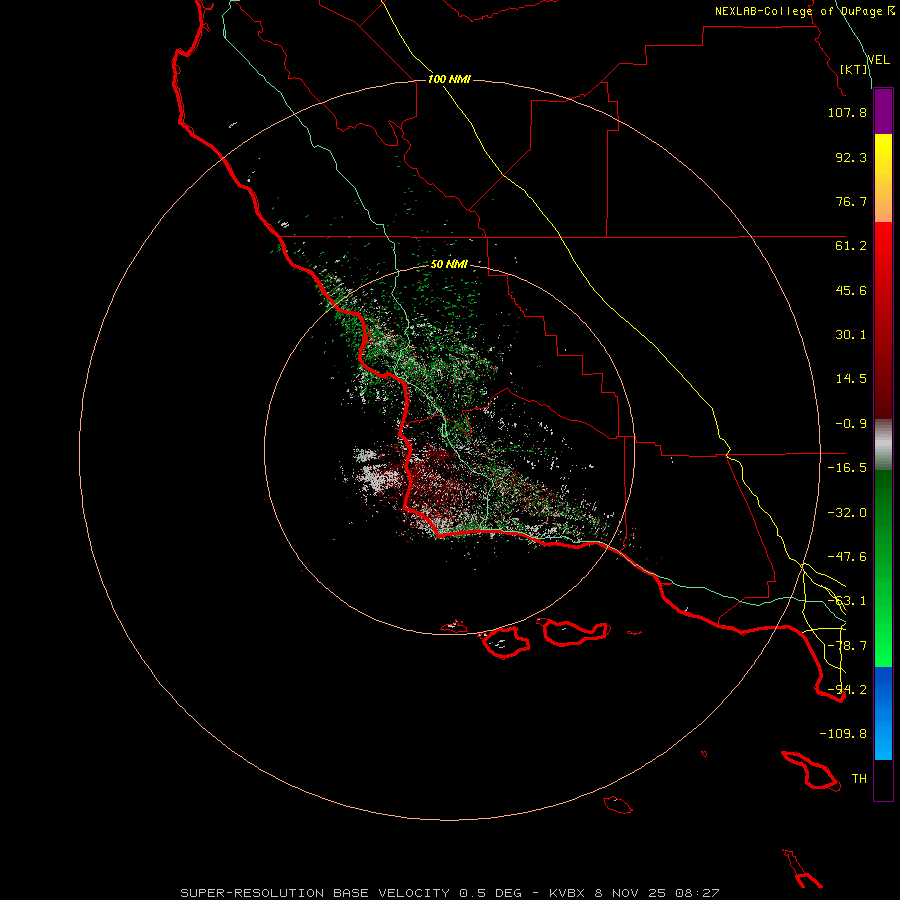
Task: Click the -16.5 legend value
Action: pos(847,468)
